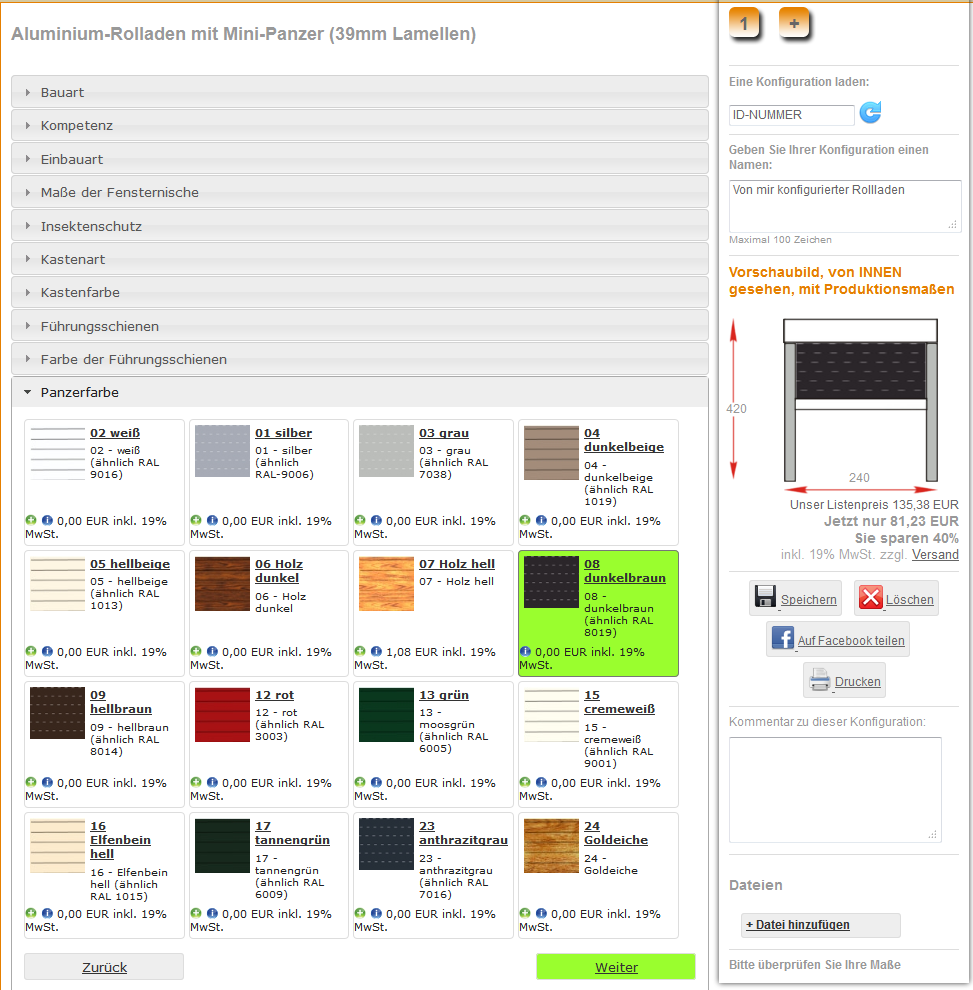Expand the Bauart section
This screenshot has height=990, width=973.
359,92
